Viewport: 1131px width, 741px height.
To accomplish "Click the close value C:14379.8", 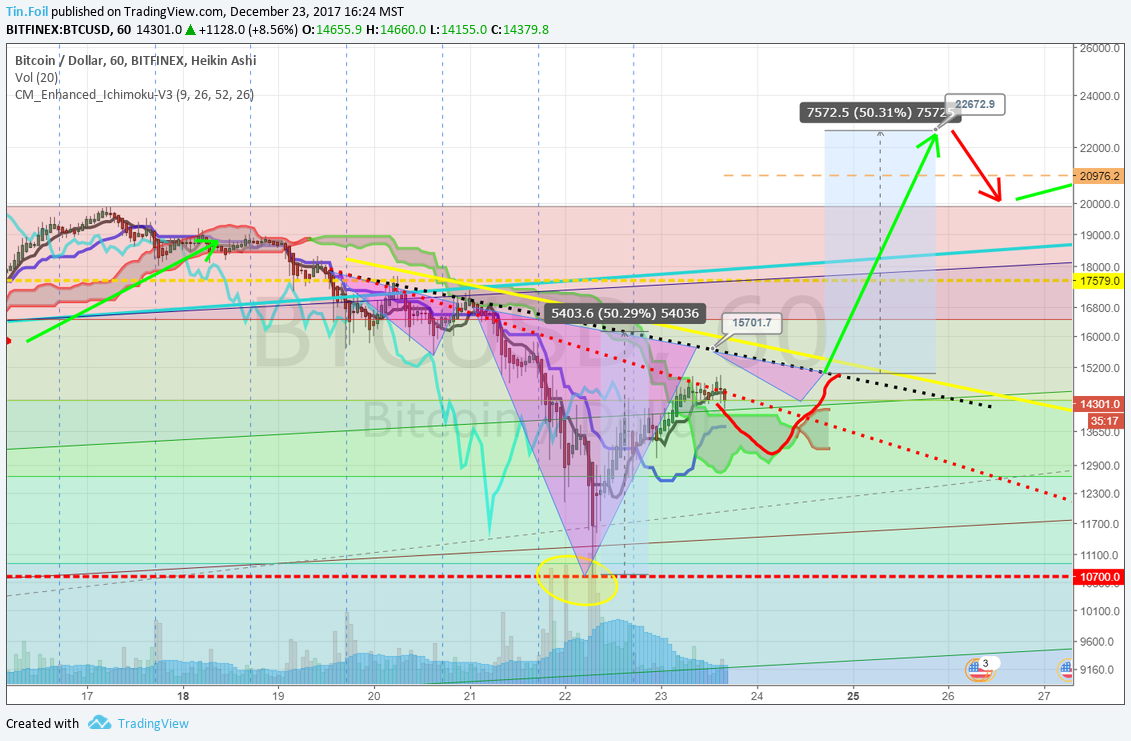I will pos(520,30).
